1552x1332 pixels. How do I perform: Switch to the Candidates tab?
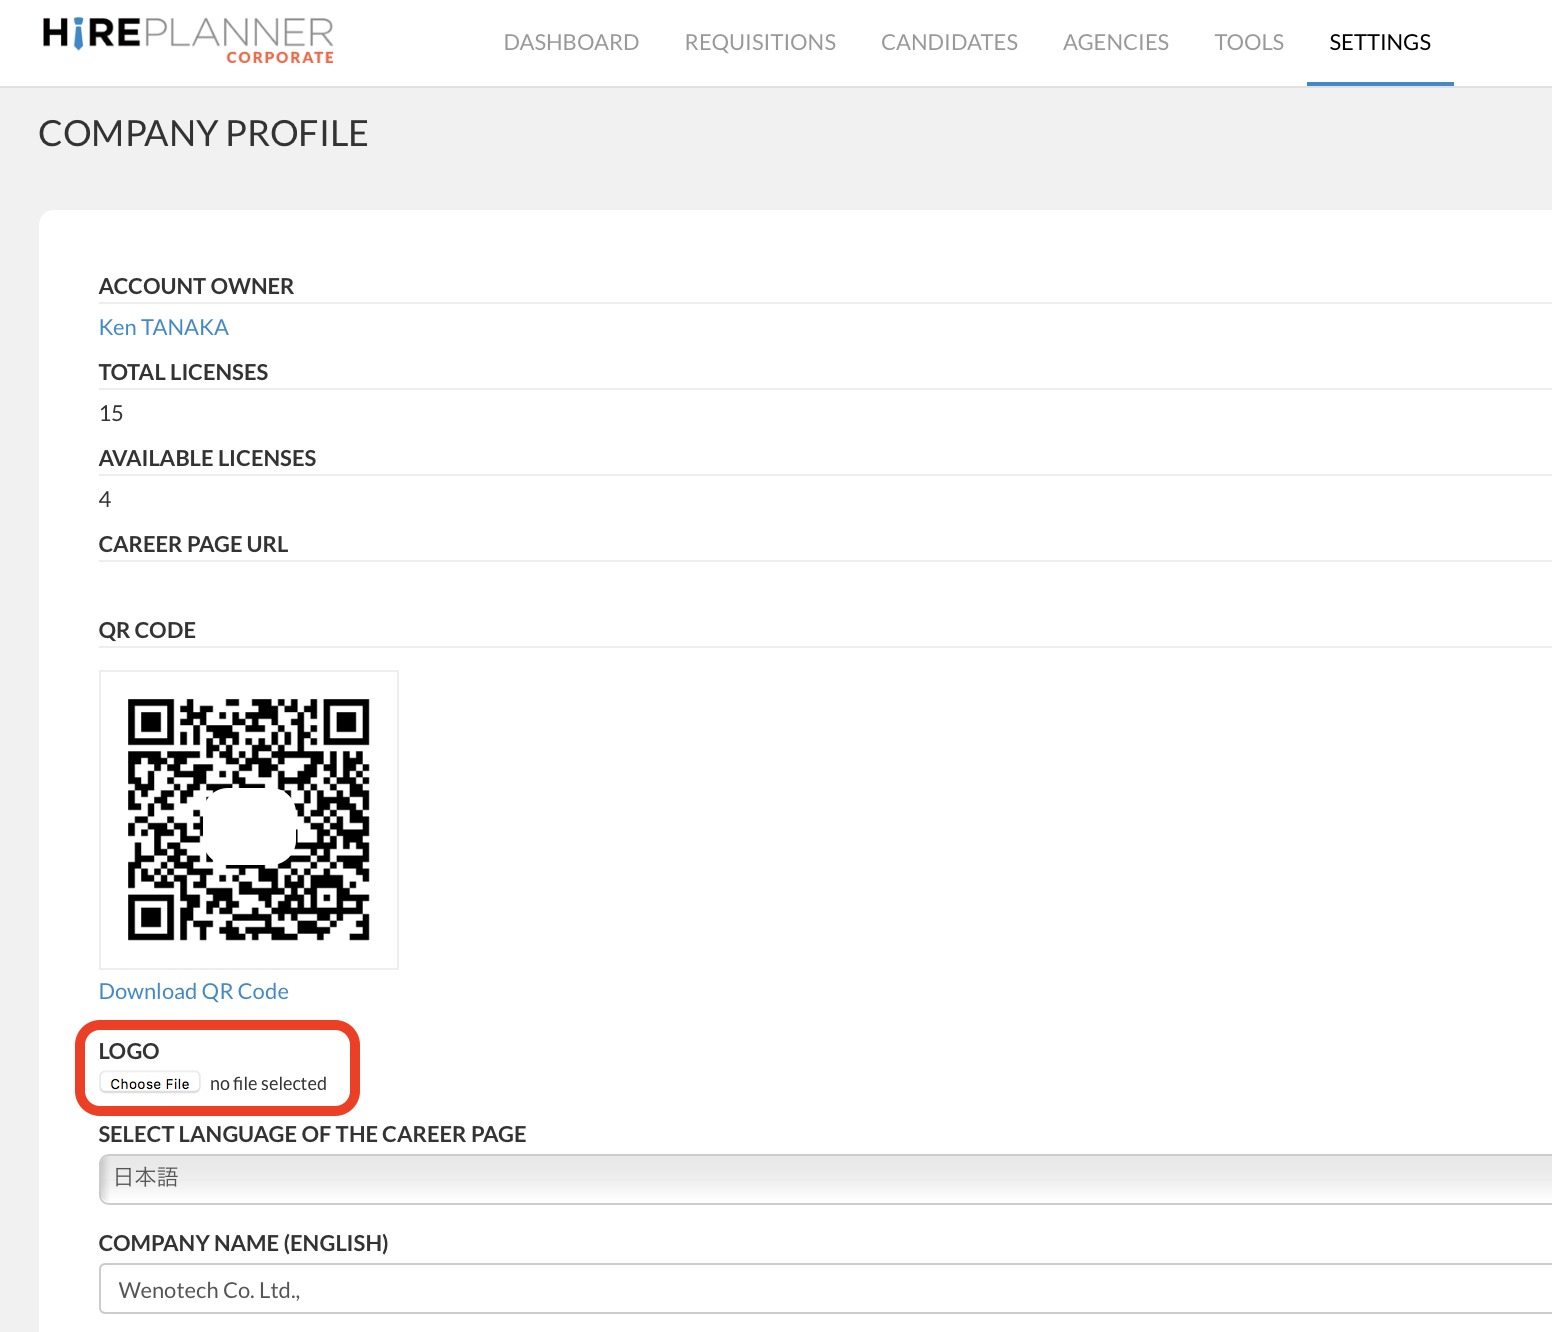pos(949,42)
